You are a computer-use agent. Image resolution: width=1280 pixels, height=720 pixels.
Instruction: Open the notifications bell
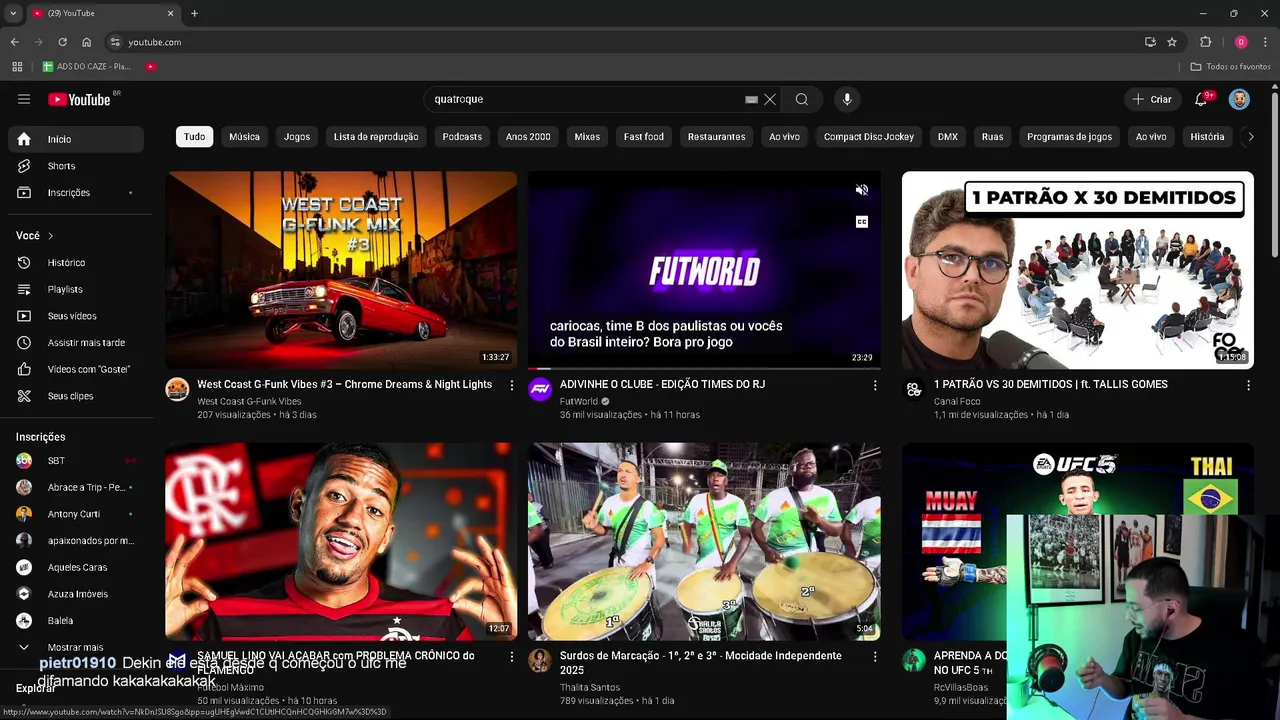[x=1201, y=99]
